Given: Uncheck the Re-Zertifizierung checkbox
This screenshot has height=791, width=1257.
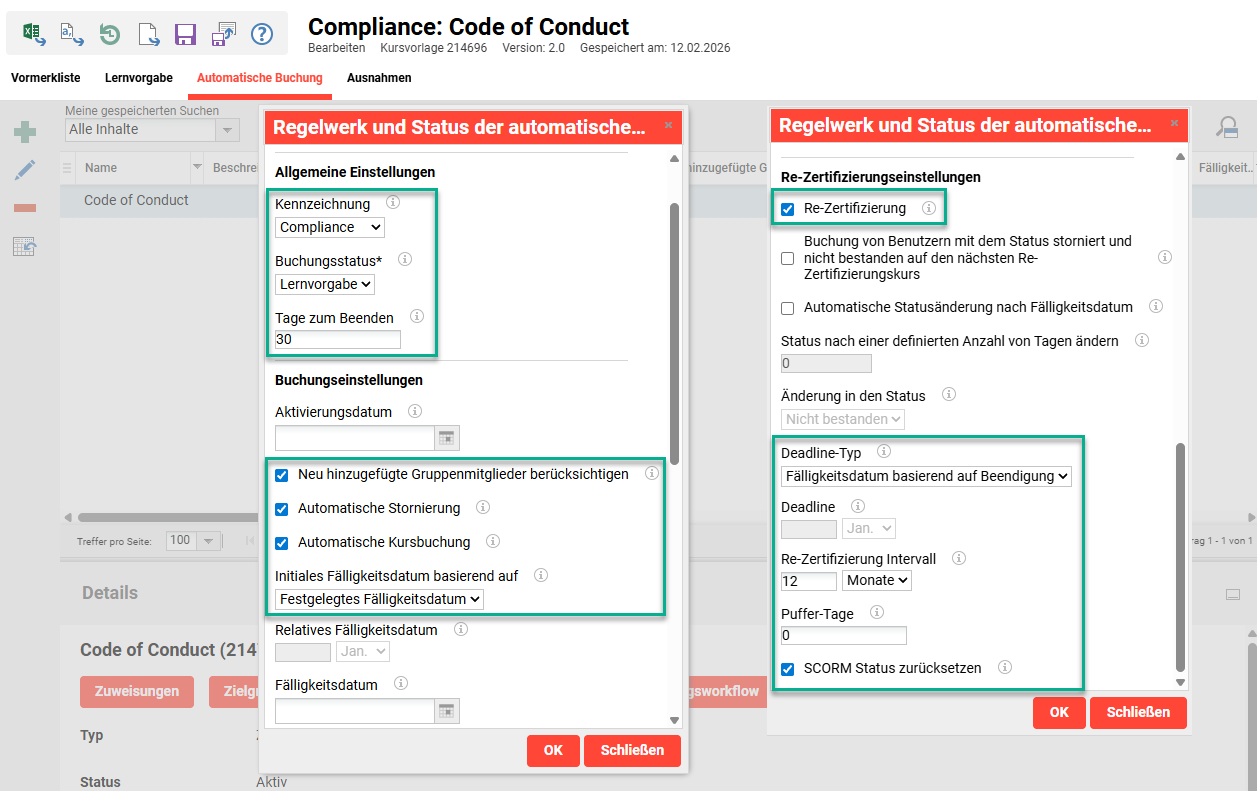Looking at the screenshot, I should 788,209.
